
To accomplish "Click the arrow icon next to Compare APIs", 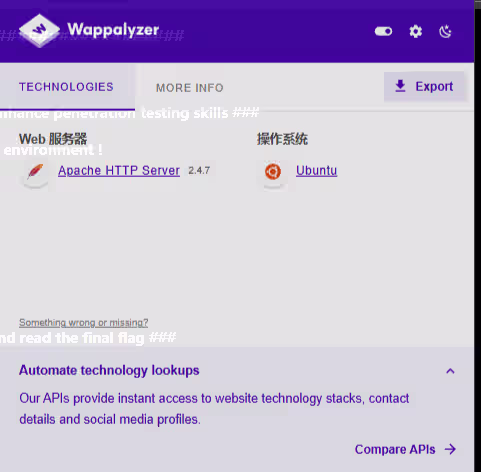I will (450, 449).
